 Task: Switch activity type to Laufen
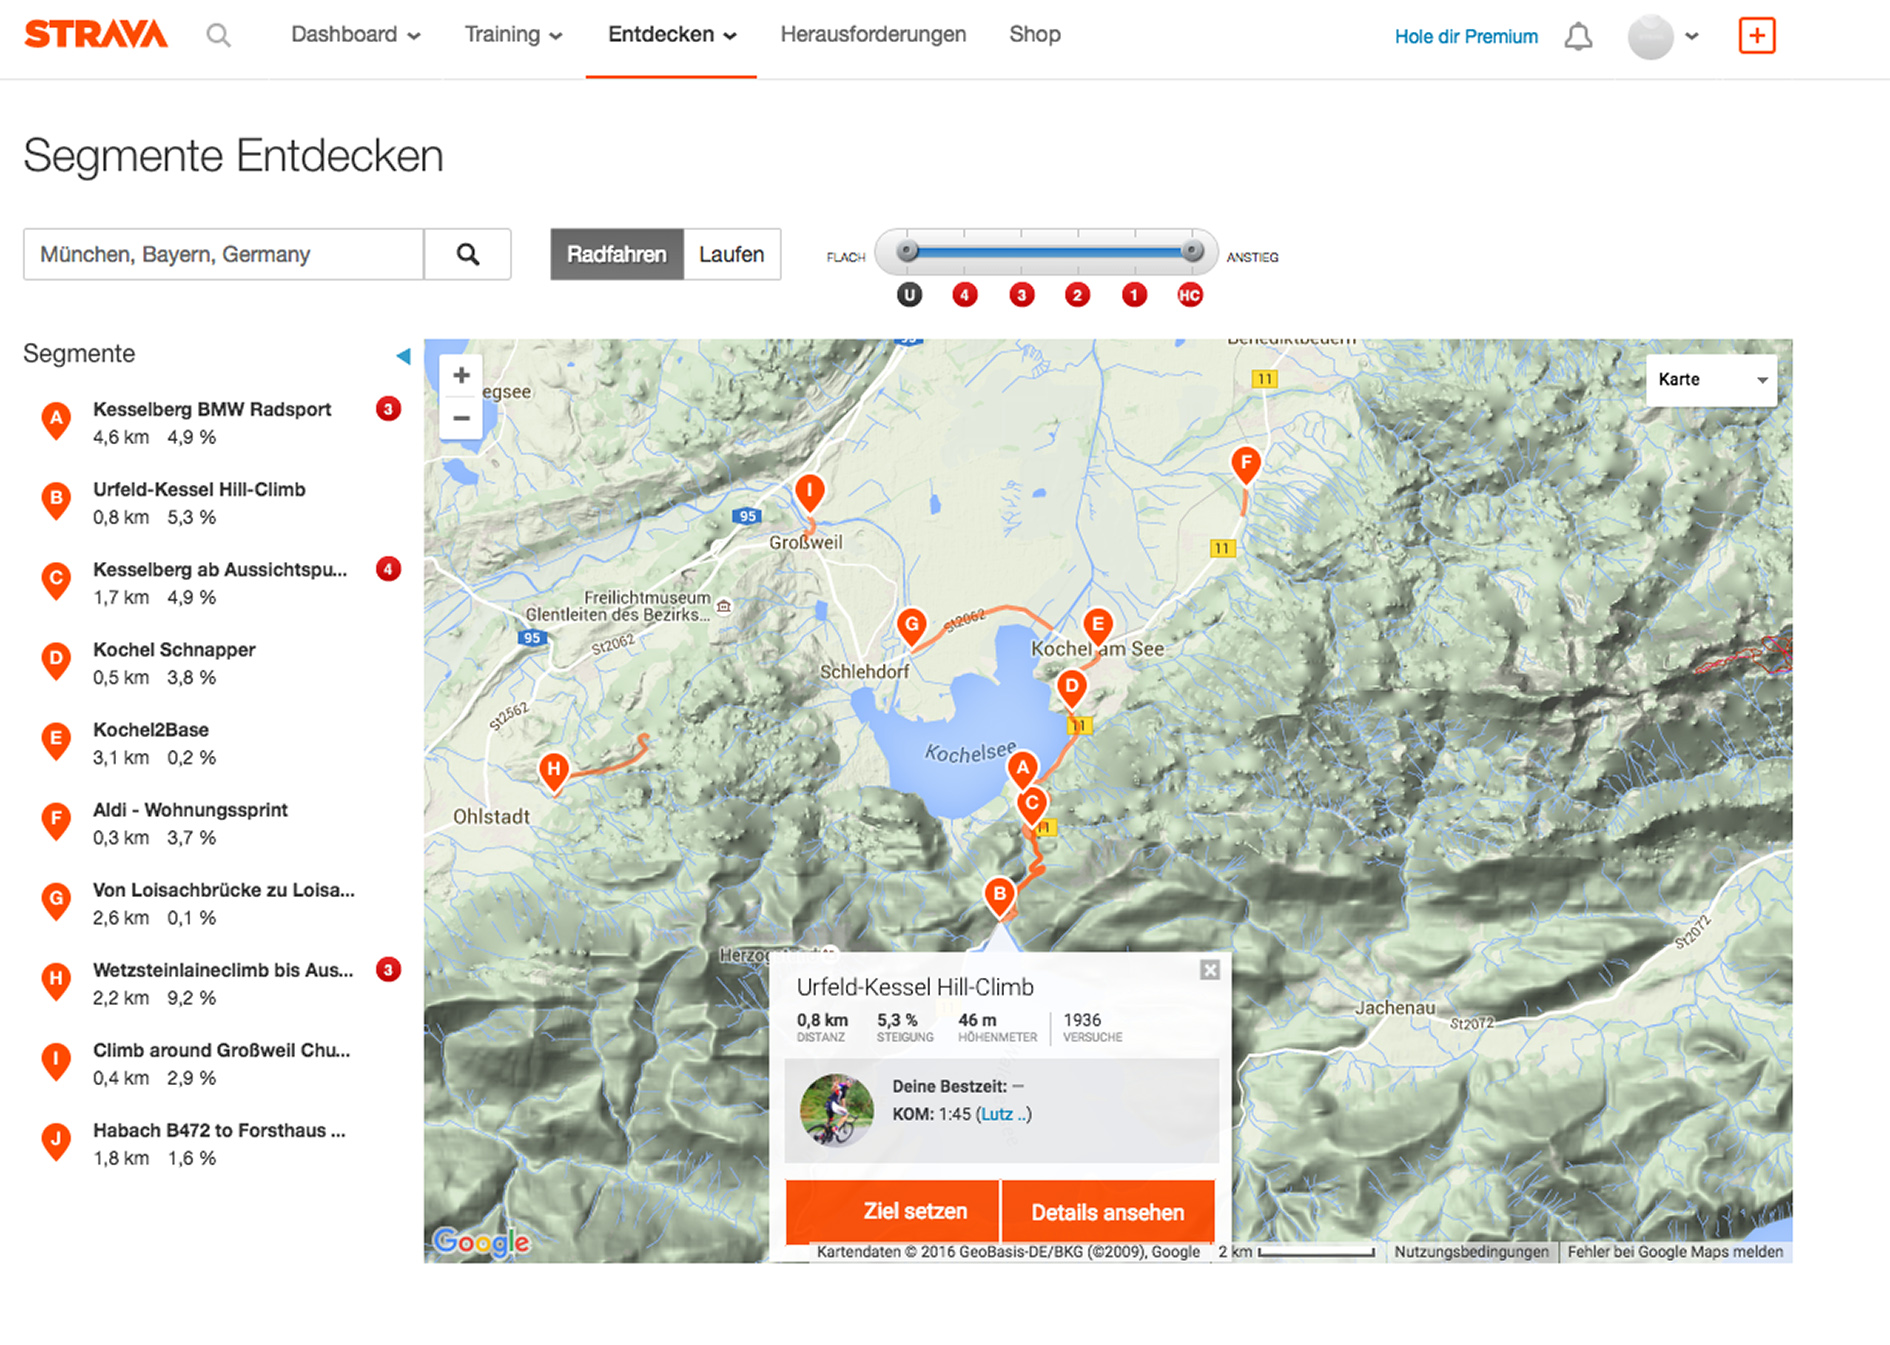click(731, 255)
